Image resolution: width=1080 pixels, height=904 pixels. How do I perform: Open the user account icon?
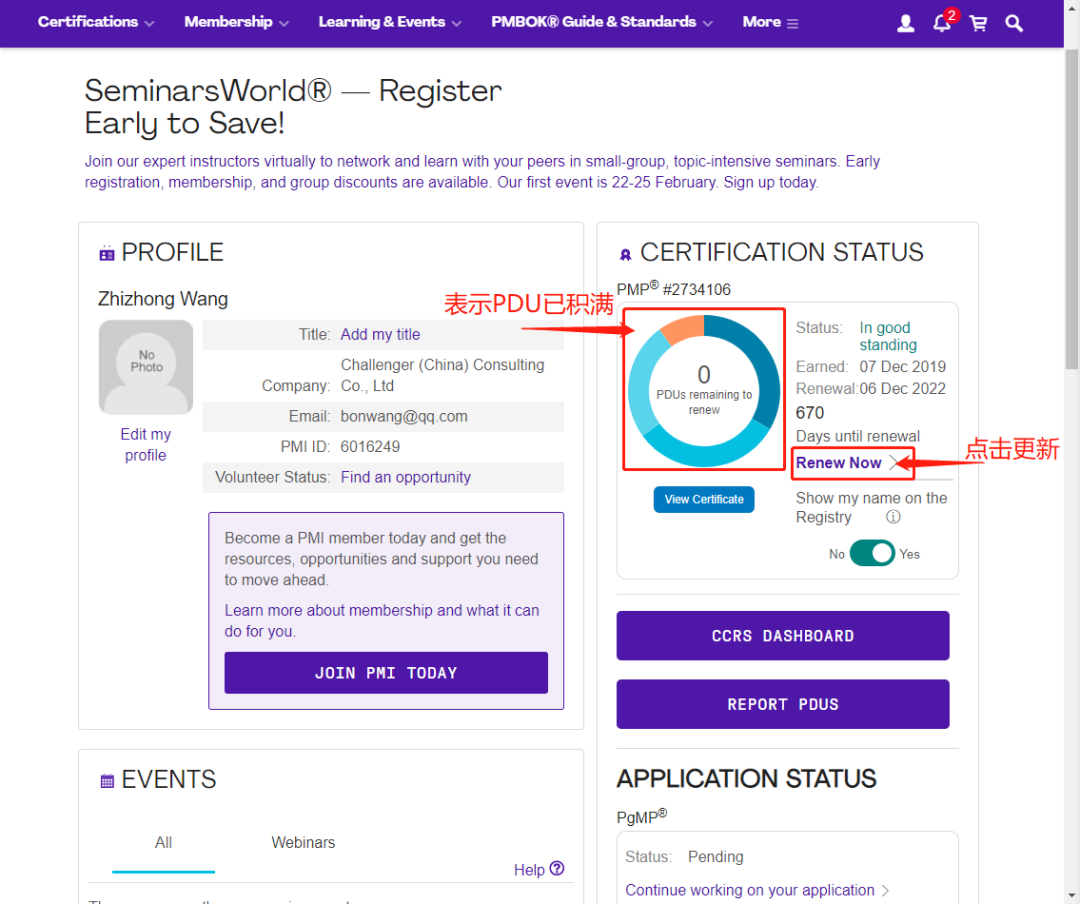(906, 23)
